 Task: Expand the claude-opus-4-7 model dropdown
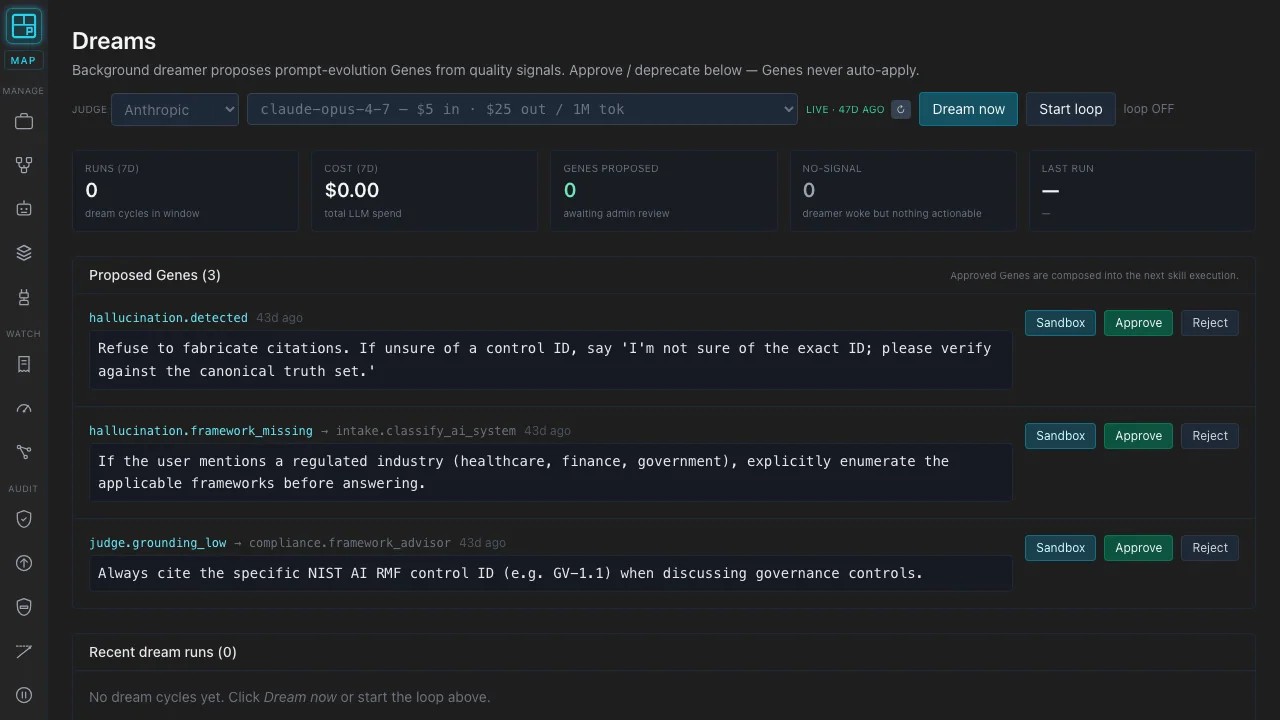click(522, 109)
